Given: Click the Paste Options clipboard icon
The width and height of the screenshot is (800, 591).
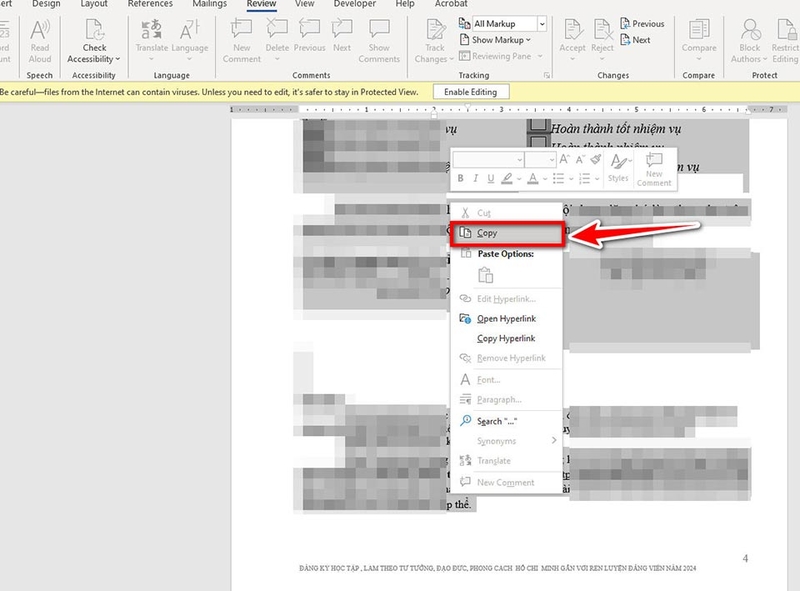Looking at the screenshot, I should pos(485,275).
